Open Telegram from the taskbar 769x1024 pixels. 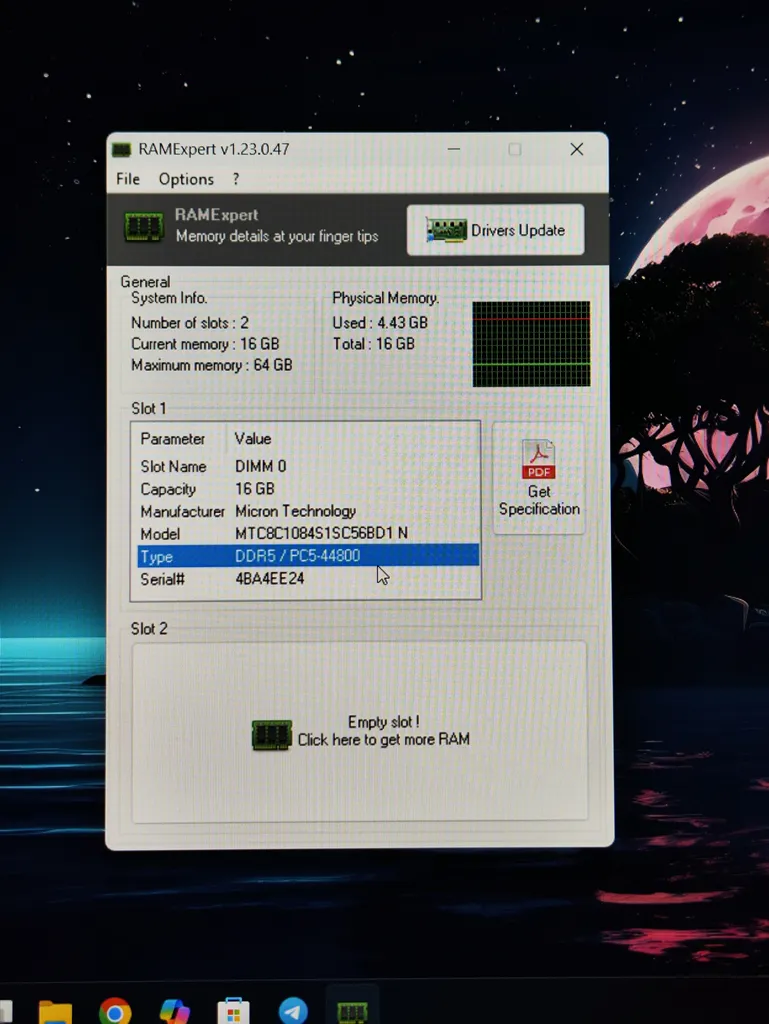pyautogui.click(x=293, y=1011)
